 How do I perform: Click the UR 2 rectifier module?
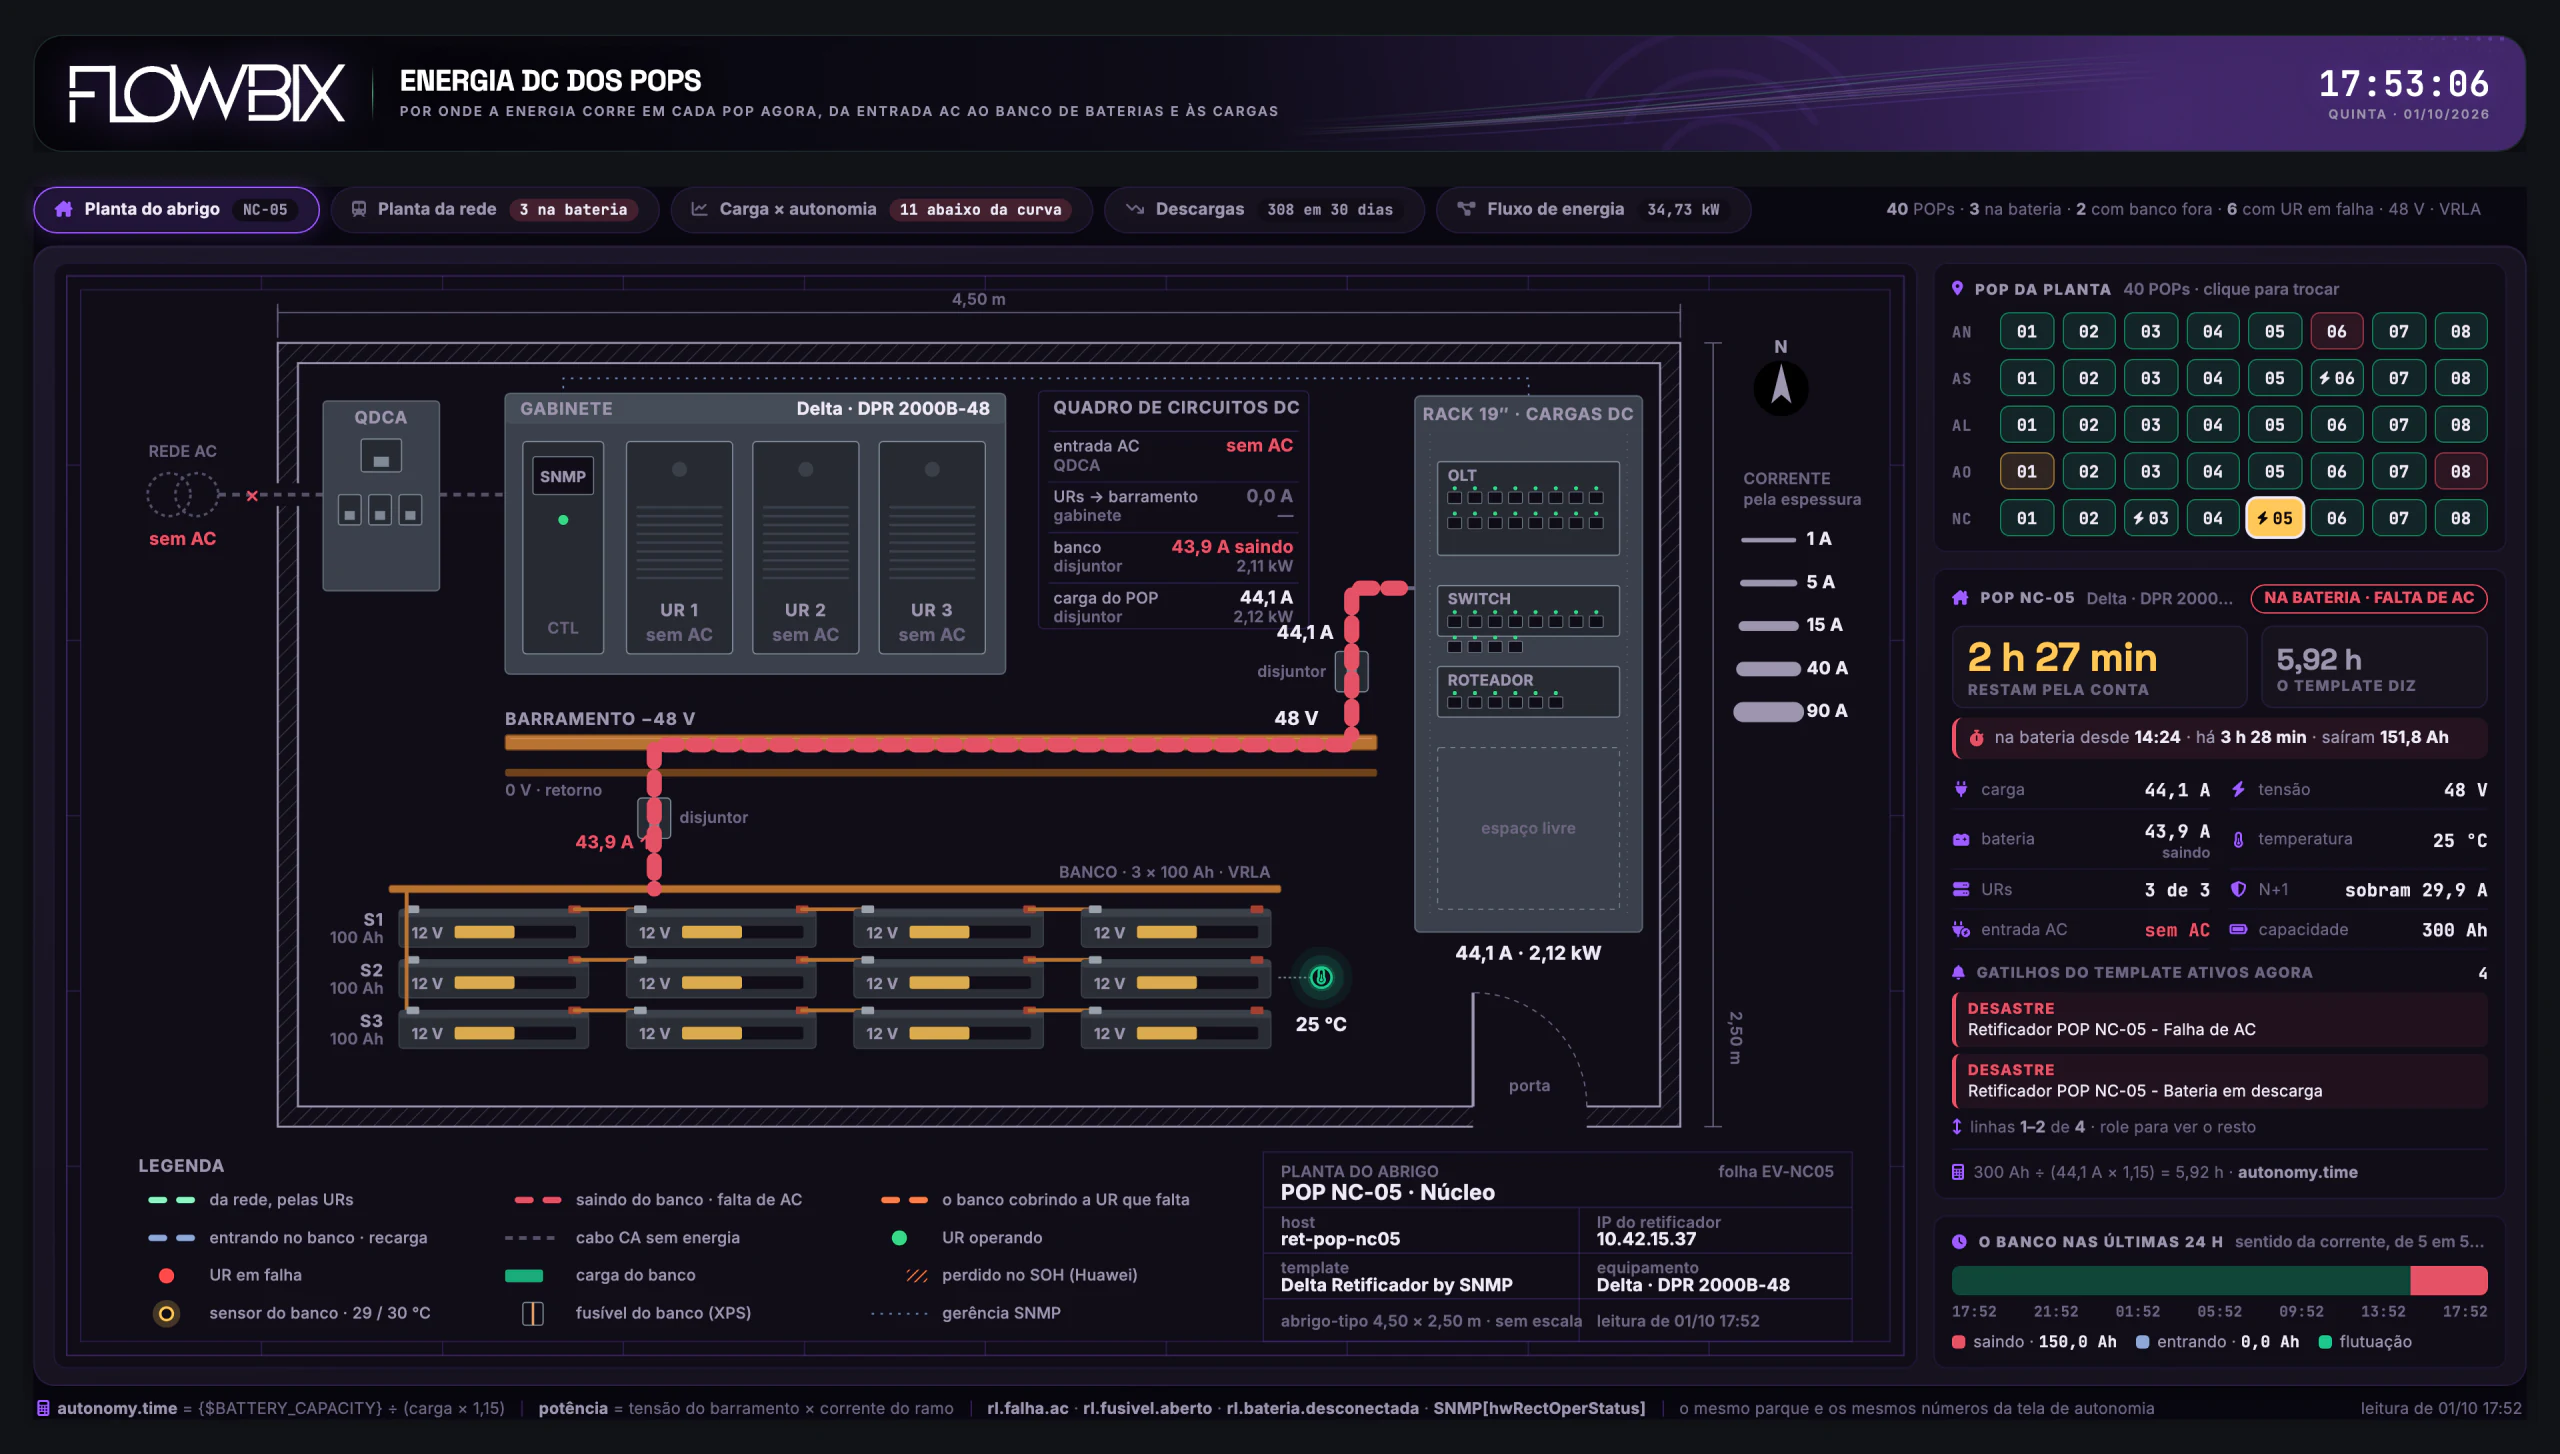click(x=805, y=547)
